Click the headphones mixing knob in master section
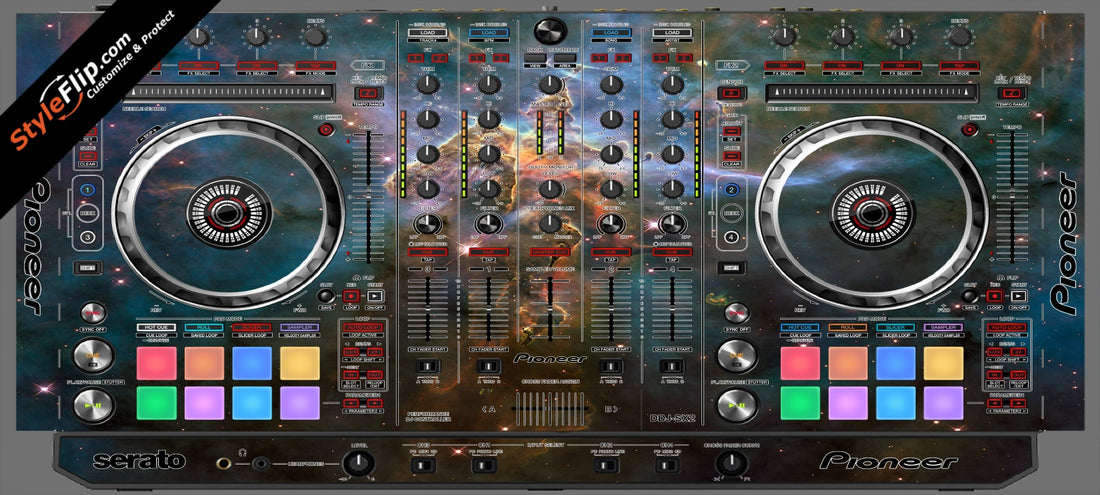The width and height of the screenshot is (1100, 495). (x=551, y=224)
